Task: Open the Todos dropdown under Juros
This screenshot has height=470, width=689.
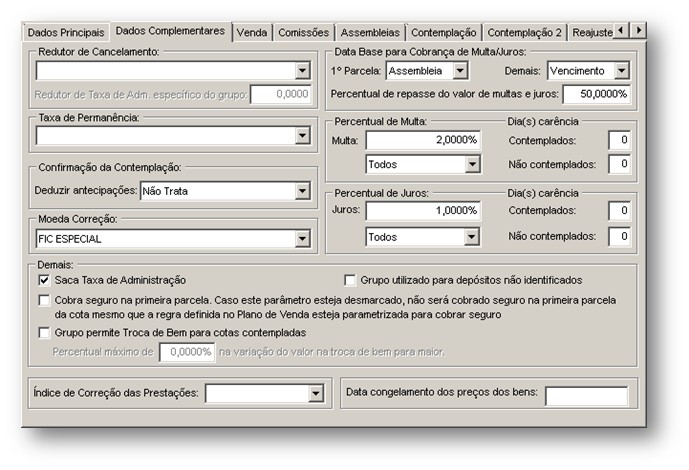Action: [471, 237]
